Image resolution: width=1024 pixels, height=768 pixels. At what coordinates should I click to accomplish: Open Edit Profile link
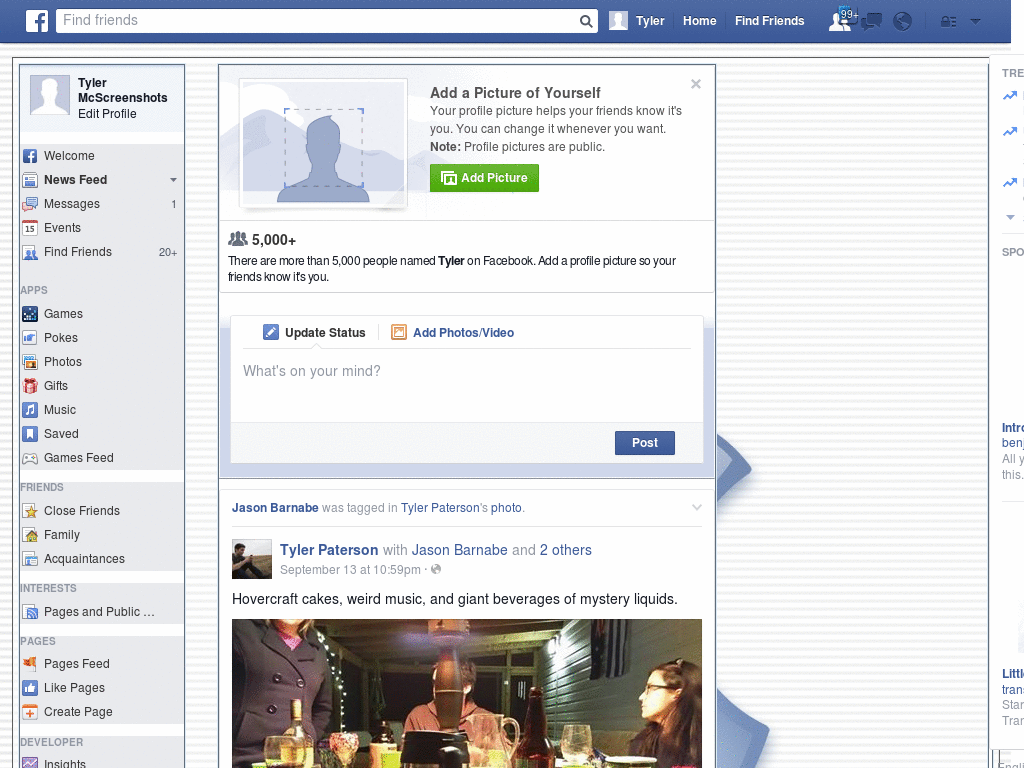pyautogui.click(x=107, y=114)
